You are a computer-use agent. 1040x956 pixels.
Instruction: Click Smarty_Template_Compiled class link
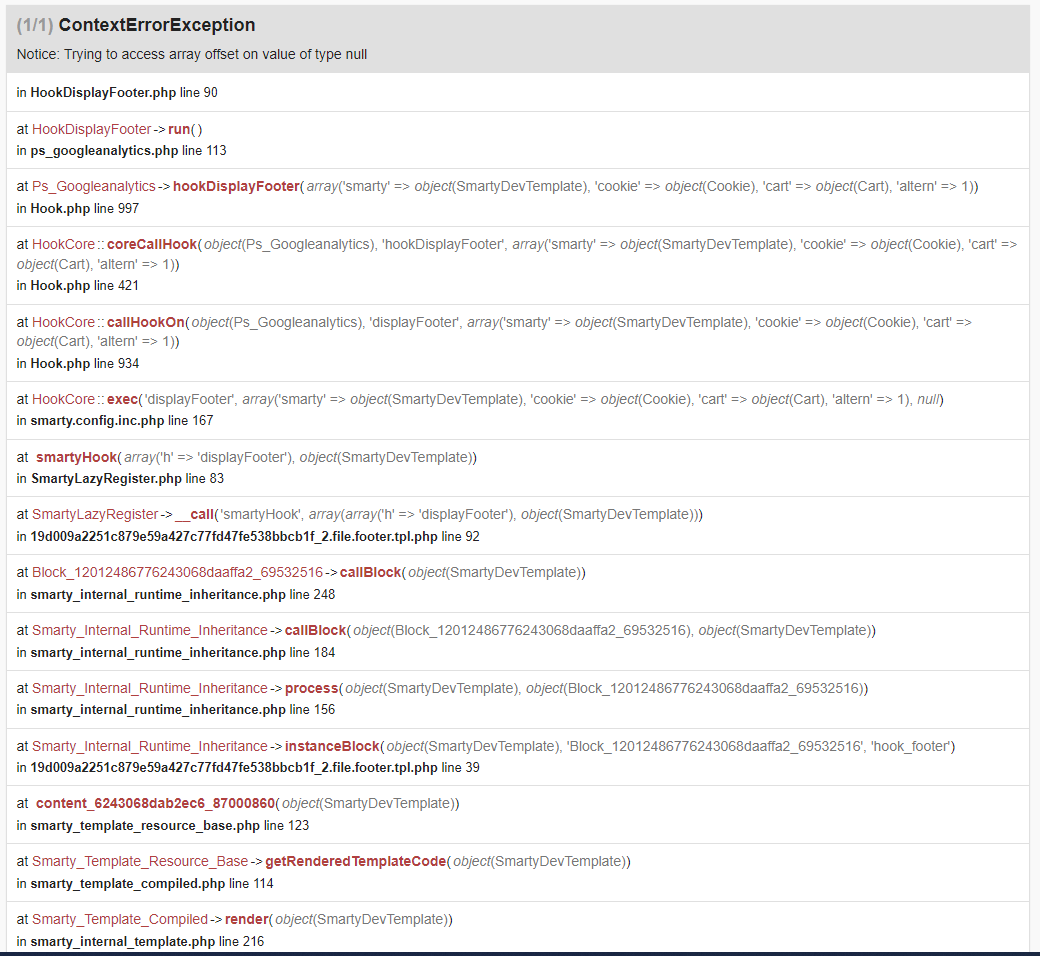pos(120,920)
